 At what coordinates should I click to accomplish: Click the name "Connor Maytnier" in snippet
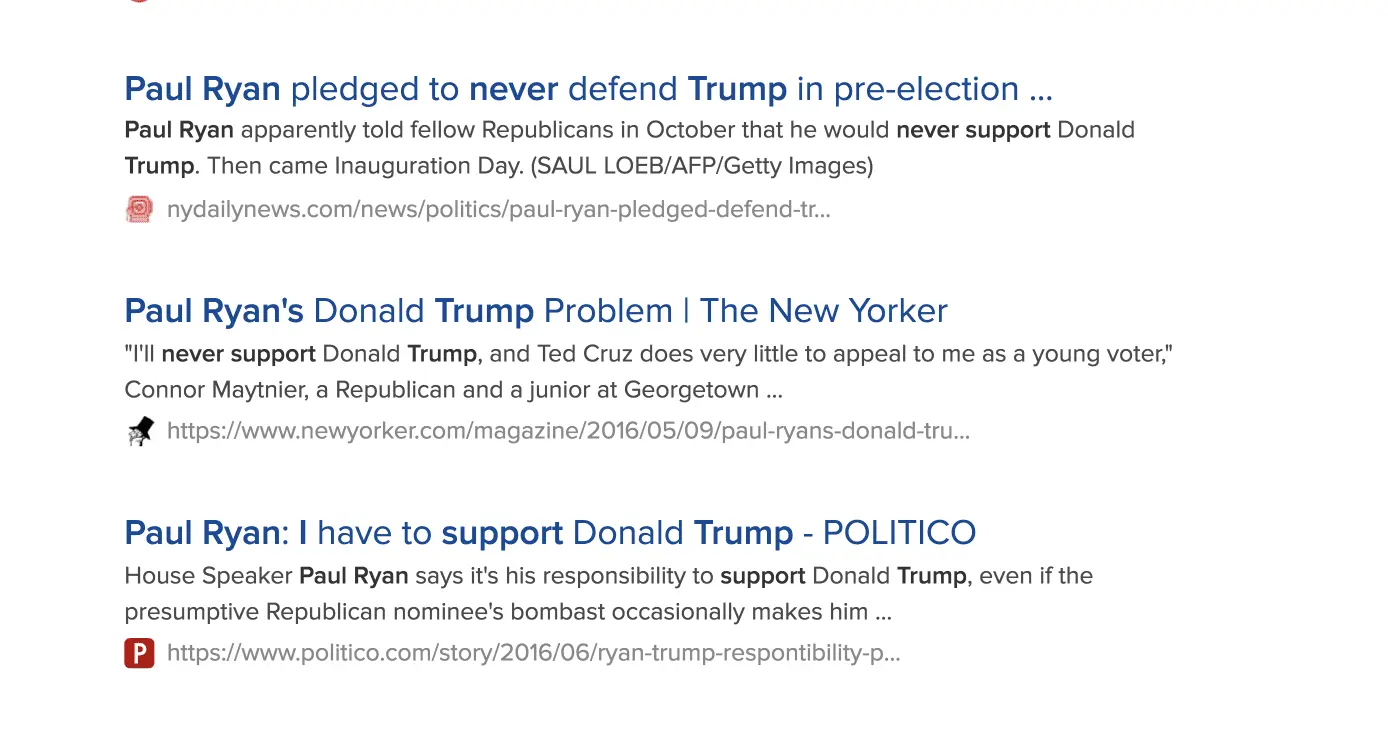tap(215, 389)
